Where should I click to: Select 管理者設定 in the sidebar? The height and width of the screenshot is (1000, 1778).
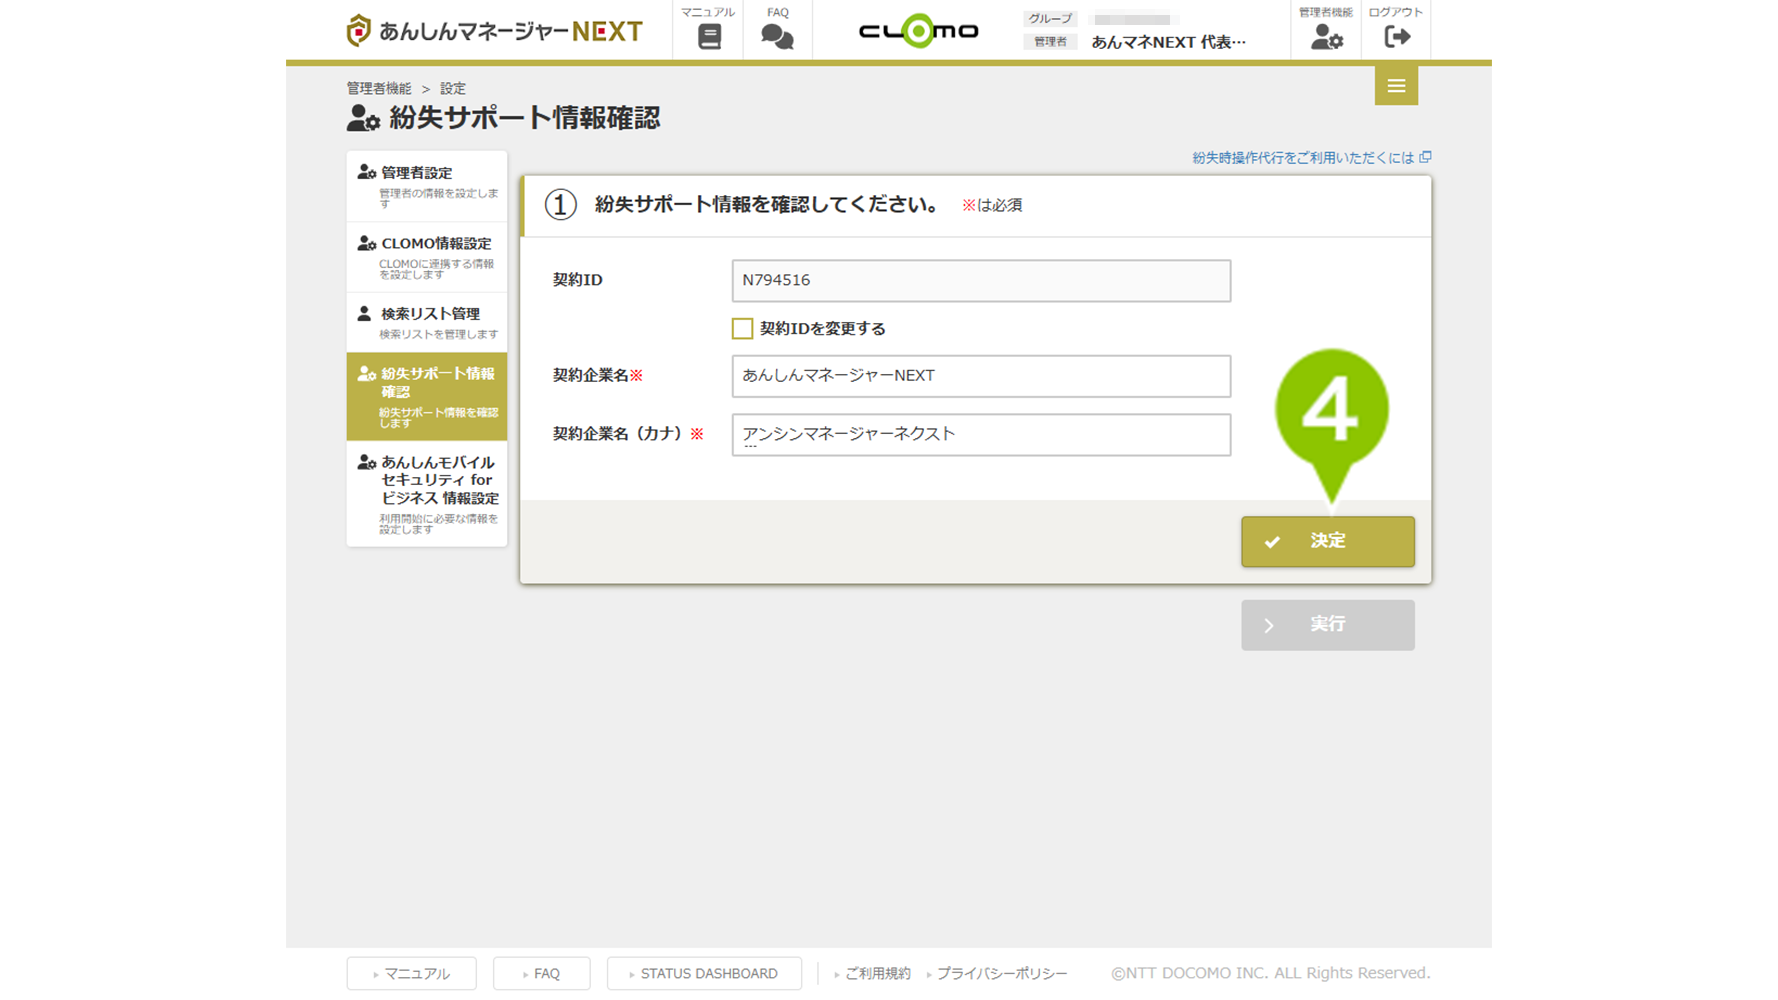tap(427, 185)
